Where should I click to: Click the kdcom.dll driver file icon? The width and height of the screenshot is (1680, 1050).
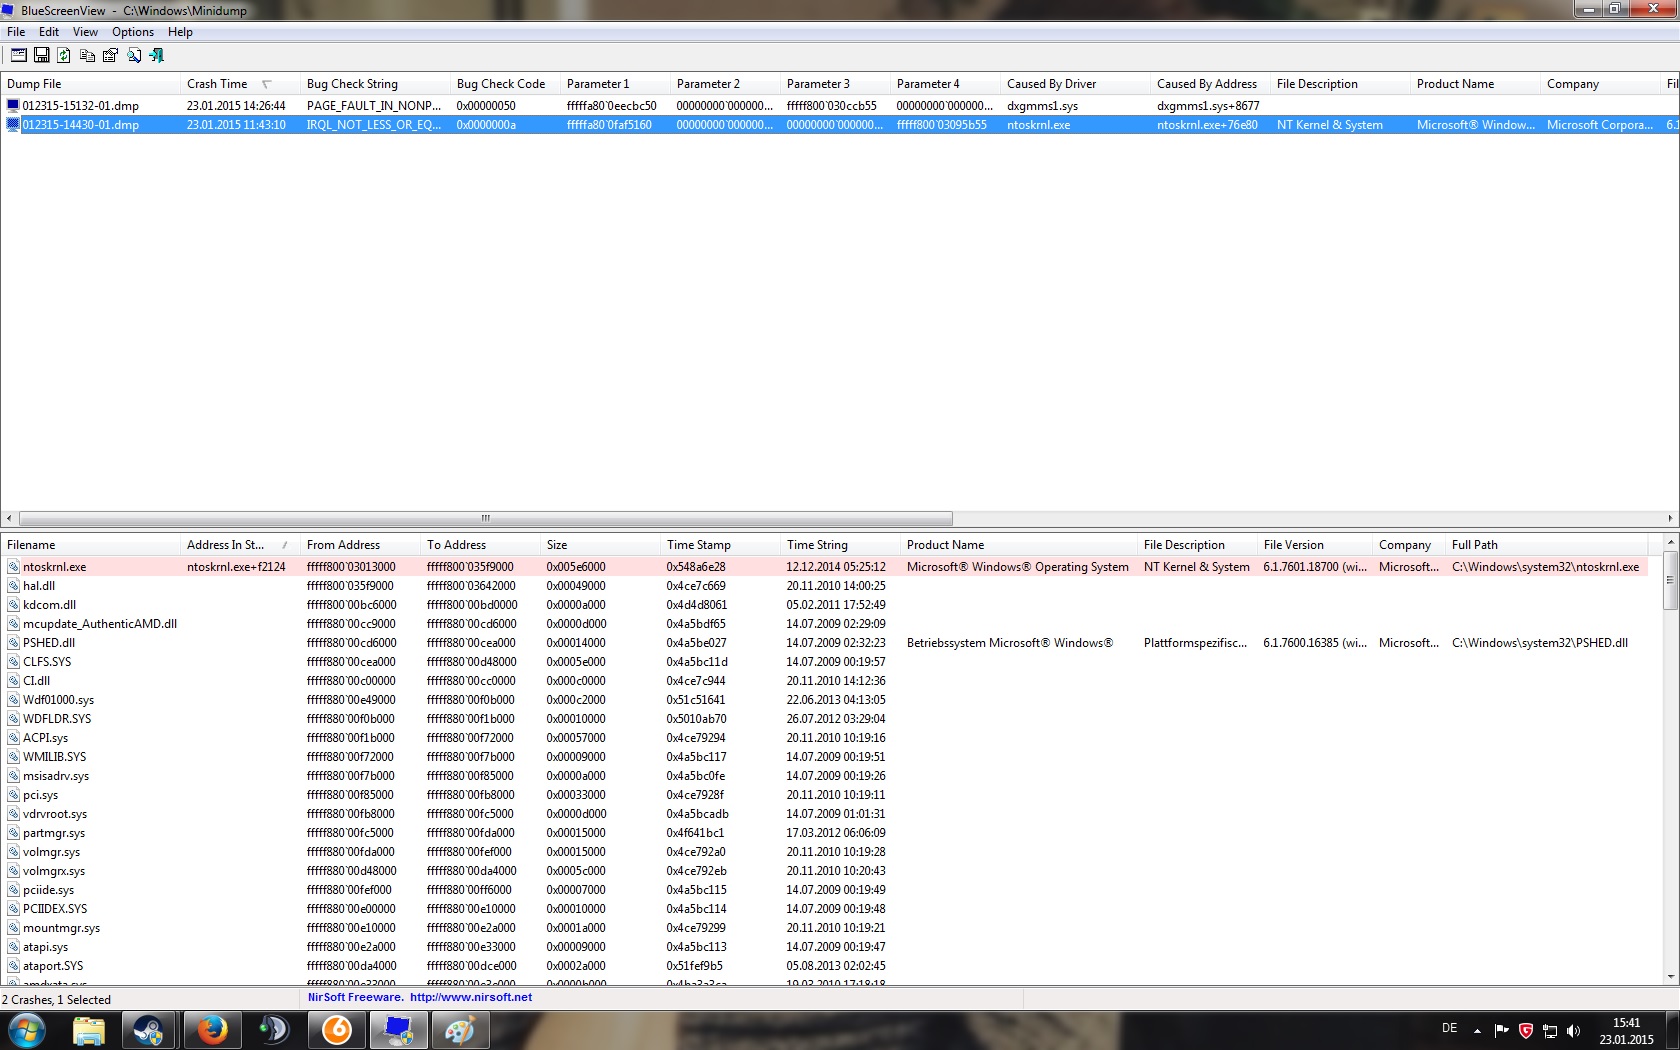(14, 605)
